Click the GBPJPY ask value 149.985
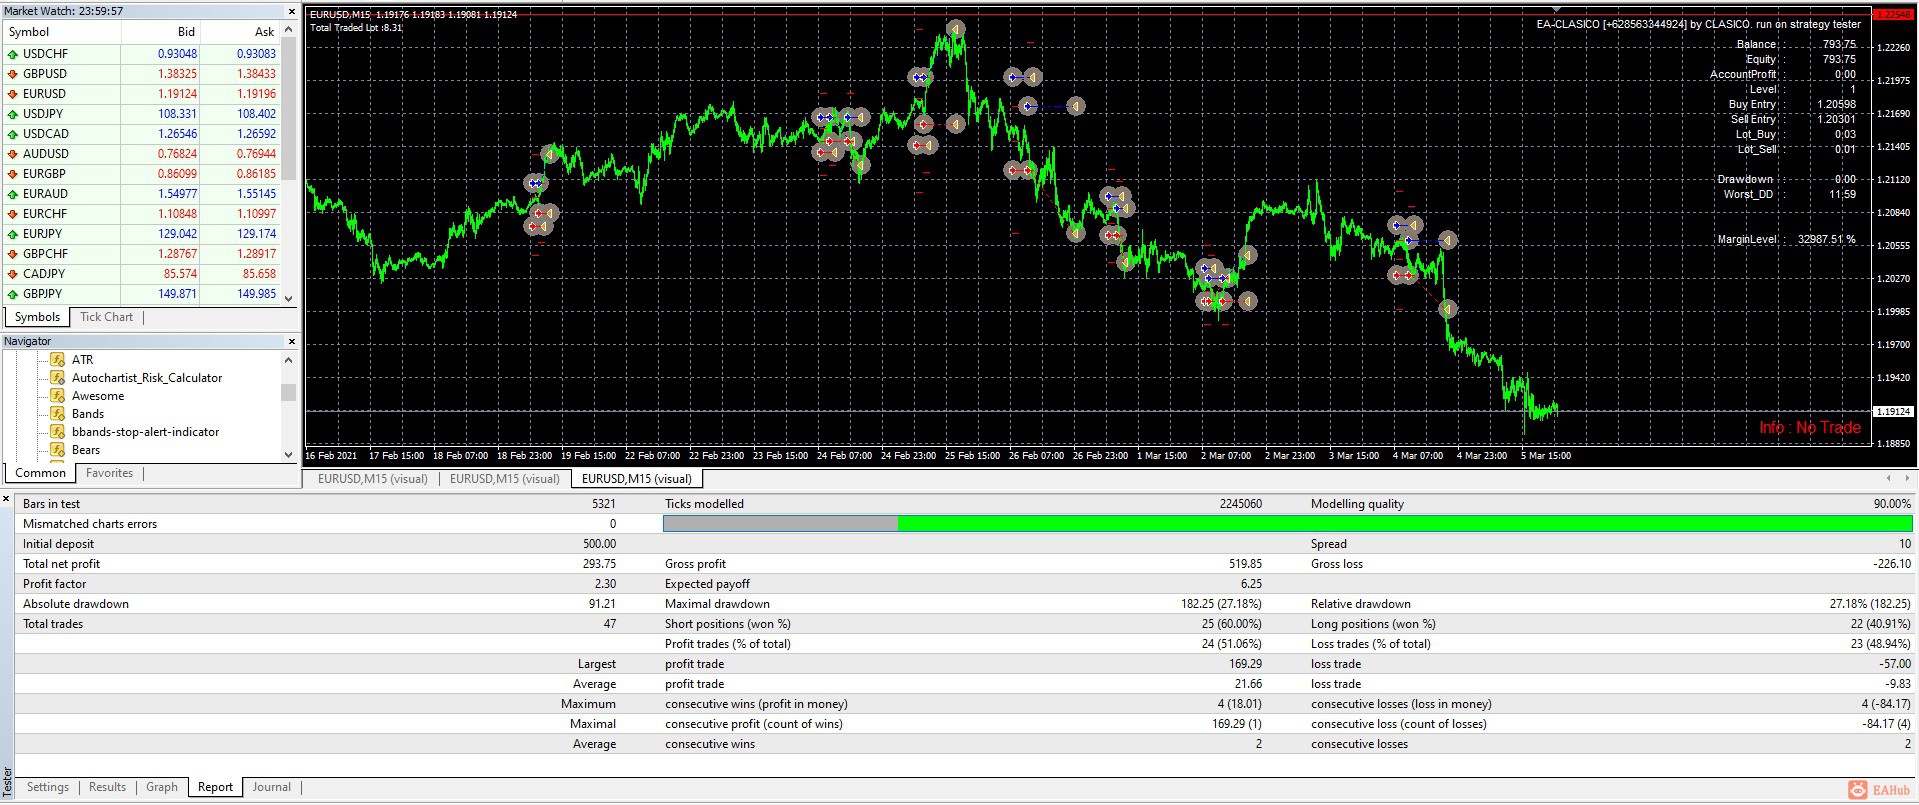The image size is (1919, 805). pyautogui.click(x=257, y=294)
